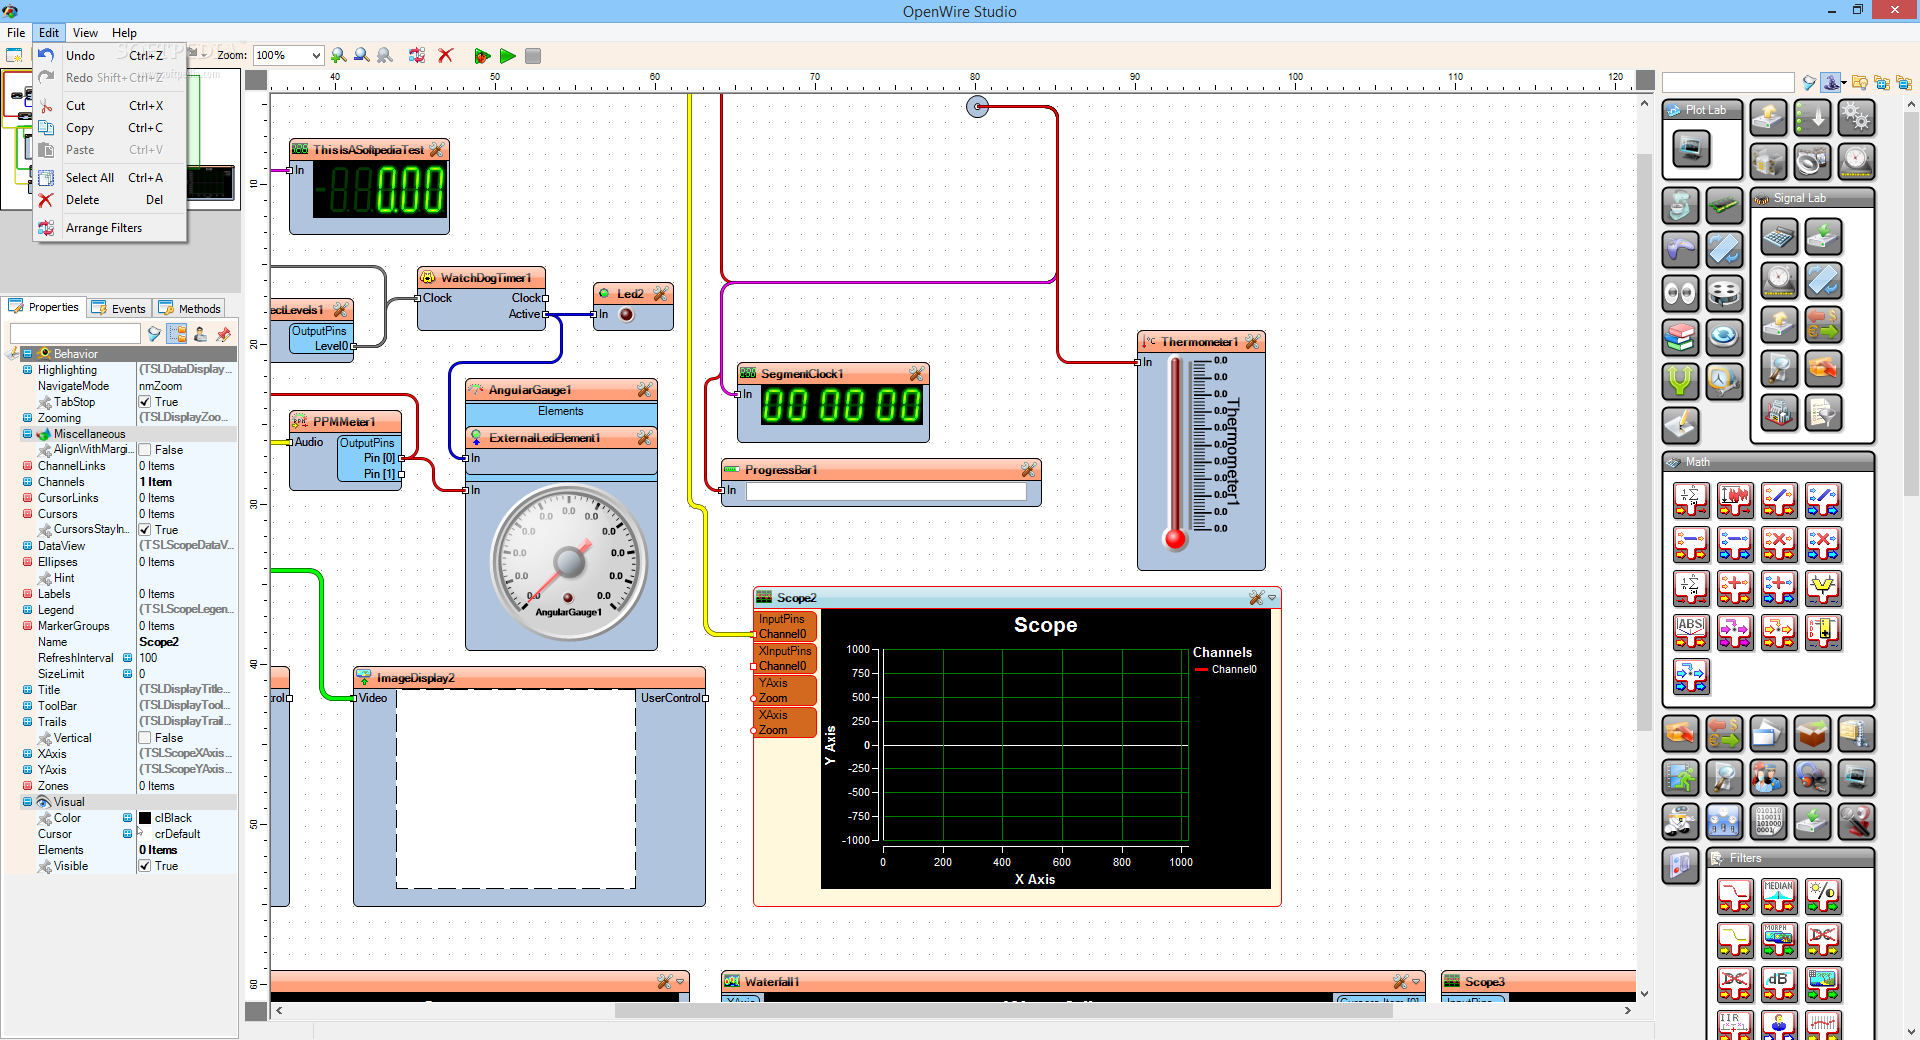Screen dimensions: 1920x1040
Task: Click the tools icon on SegmentClock1 header
Action: tap(916, 374)
